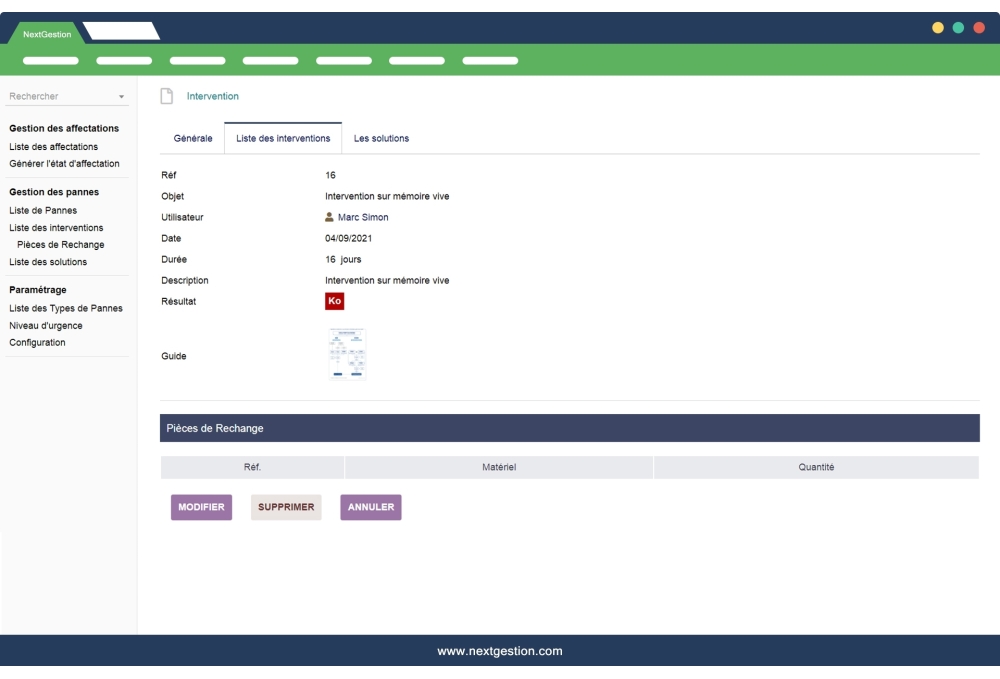This screenshot has height=679, width=1000.
Task: Open the Configuration page from Paramétrage
Action: (x=38, y=342)
